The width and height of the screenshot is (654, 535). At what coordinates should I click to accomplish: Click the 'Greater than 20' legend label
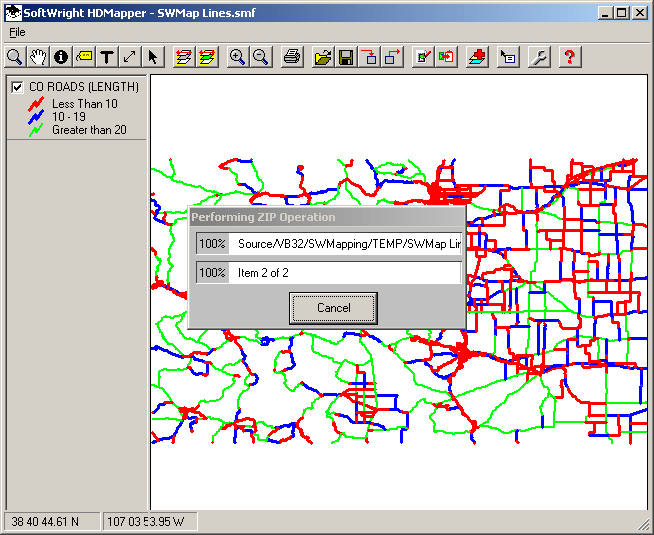89,130
